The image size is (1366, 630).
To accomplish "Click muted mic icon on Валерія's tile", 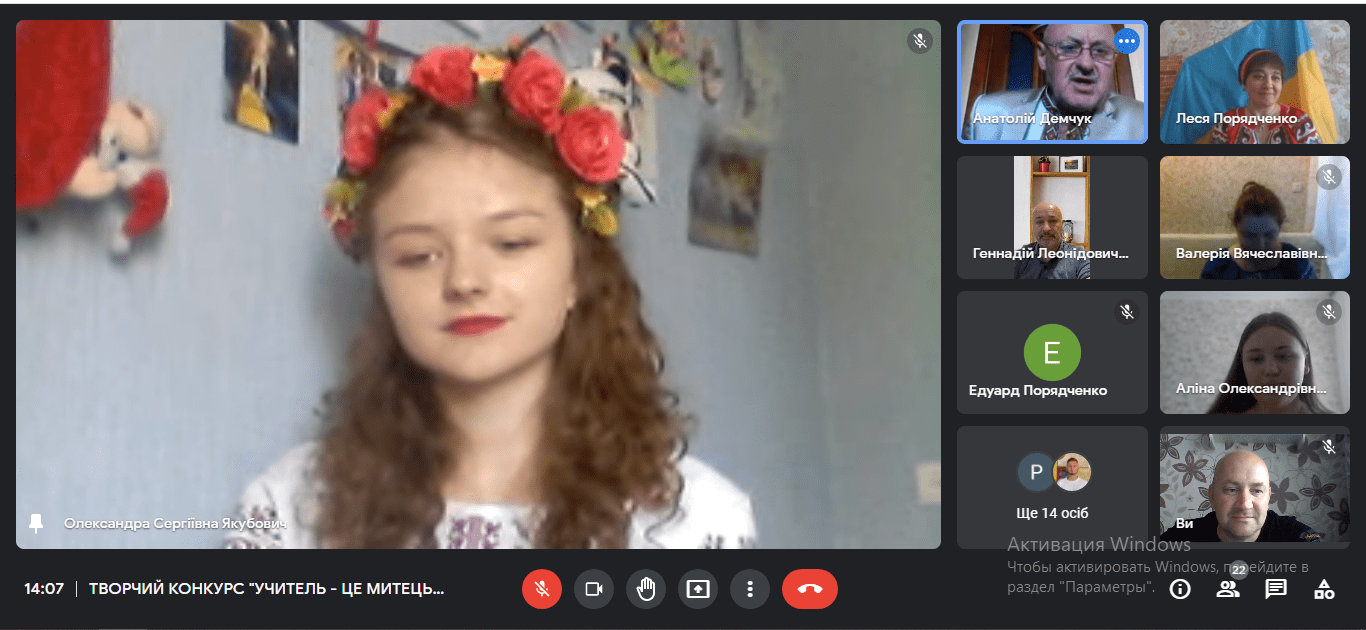I will 1328,177.
